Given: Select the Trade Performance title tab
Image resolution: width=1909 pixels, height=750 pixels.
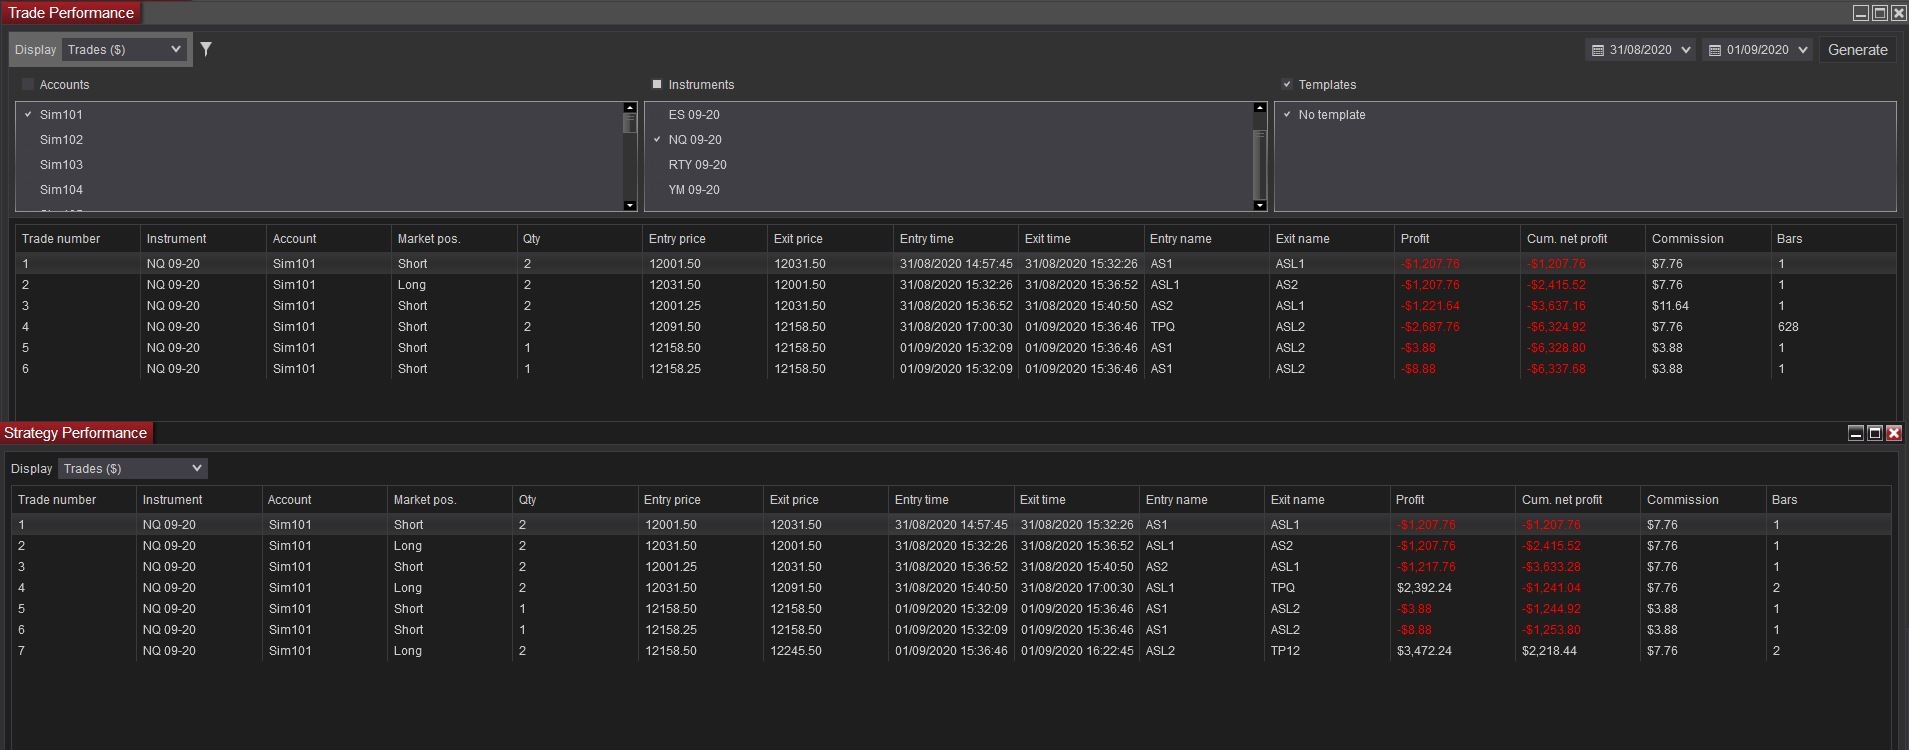Looking at the screenshot, I should point(71,13).
